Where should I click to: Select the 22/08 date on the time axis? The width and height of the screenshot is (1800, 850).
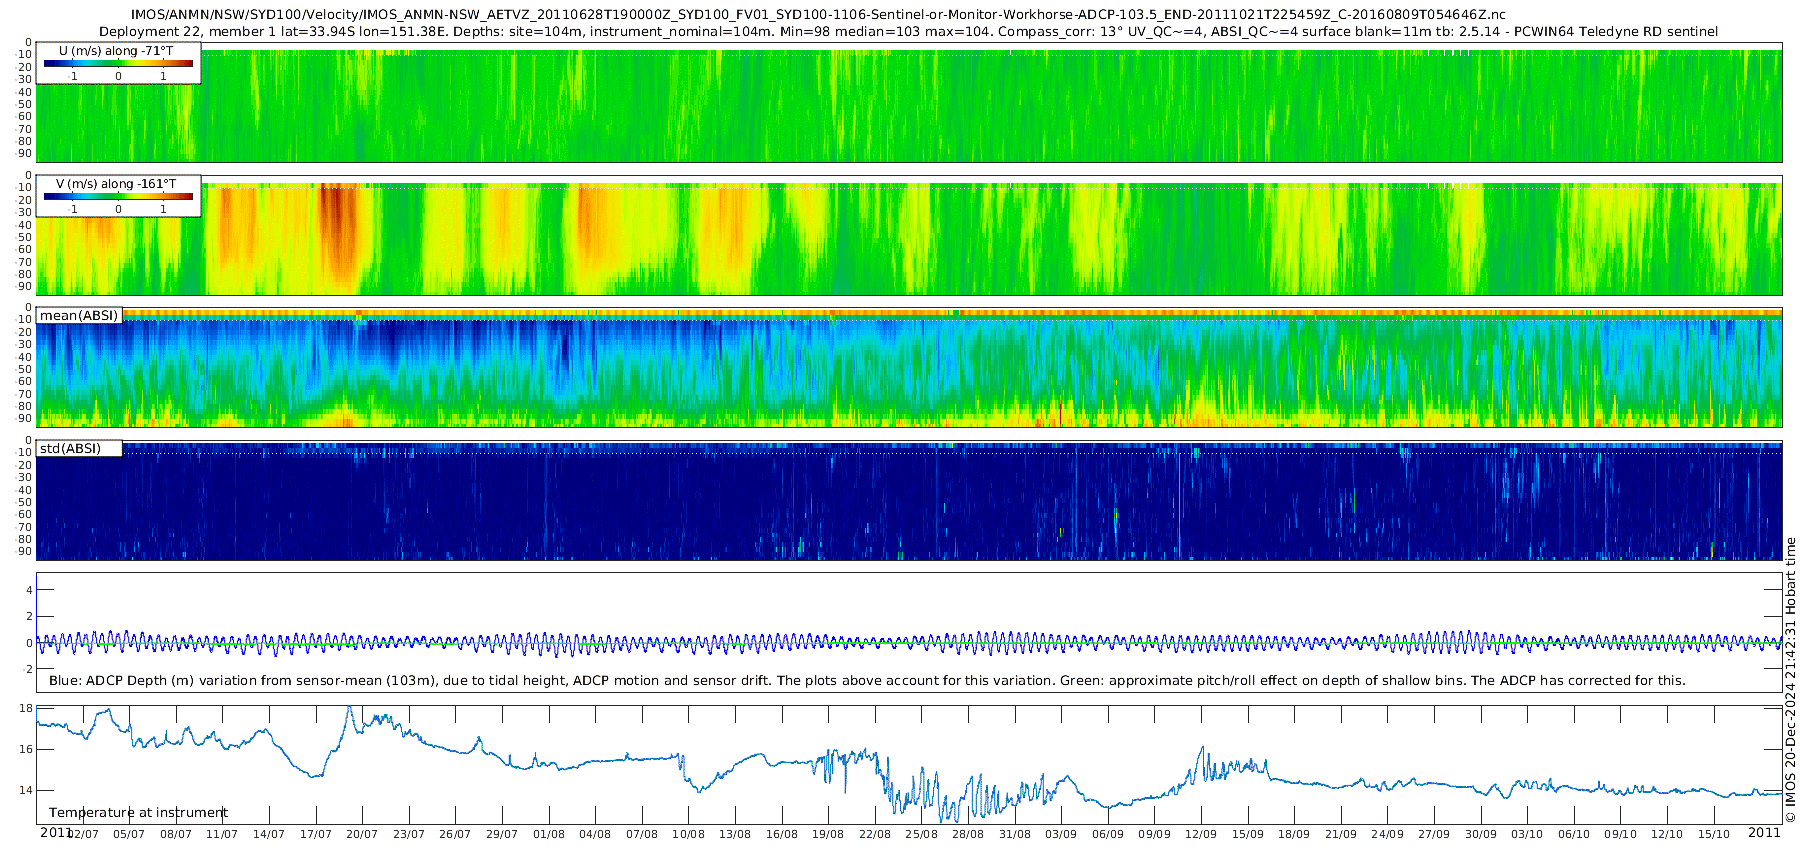[875, 834]
